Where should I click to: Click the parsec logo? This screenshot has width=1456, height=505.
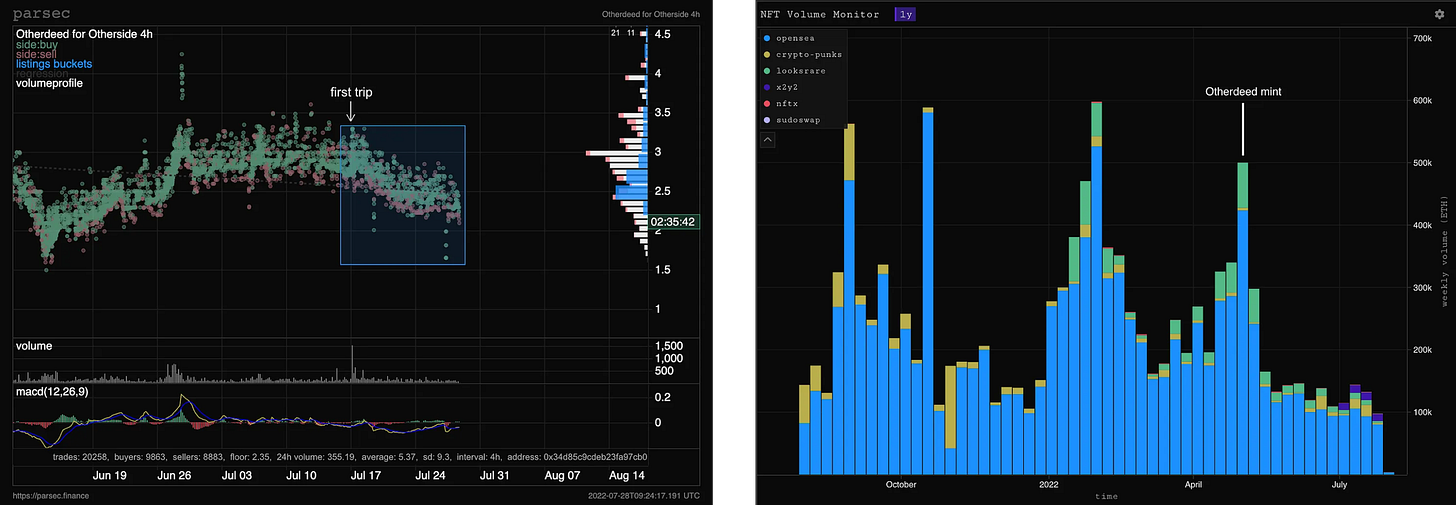tap(39, 14)
